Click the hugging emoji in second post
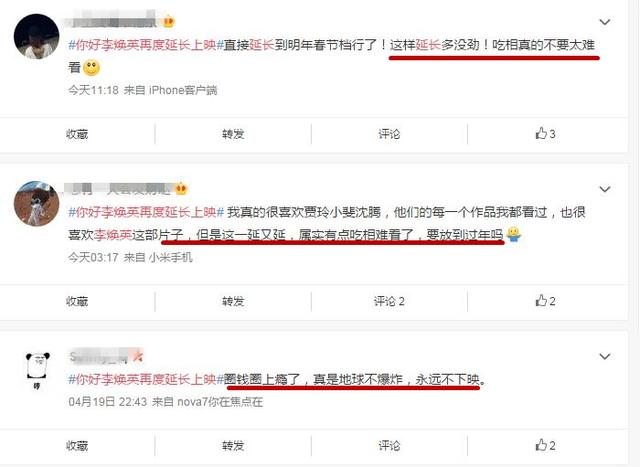The height and width of the screenshot is (467, 640). click(x=514, y=234)
